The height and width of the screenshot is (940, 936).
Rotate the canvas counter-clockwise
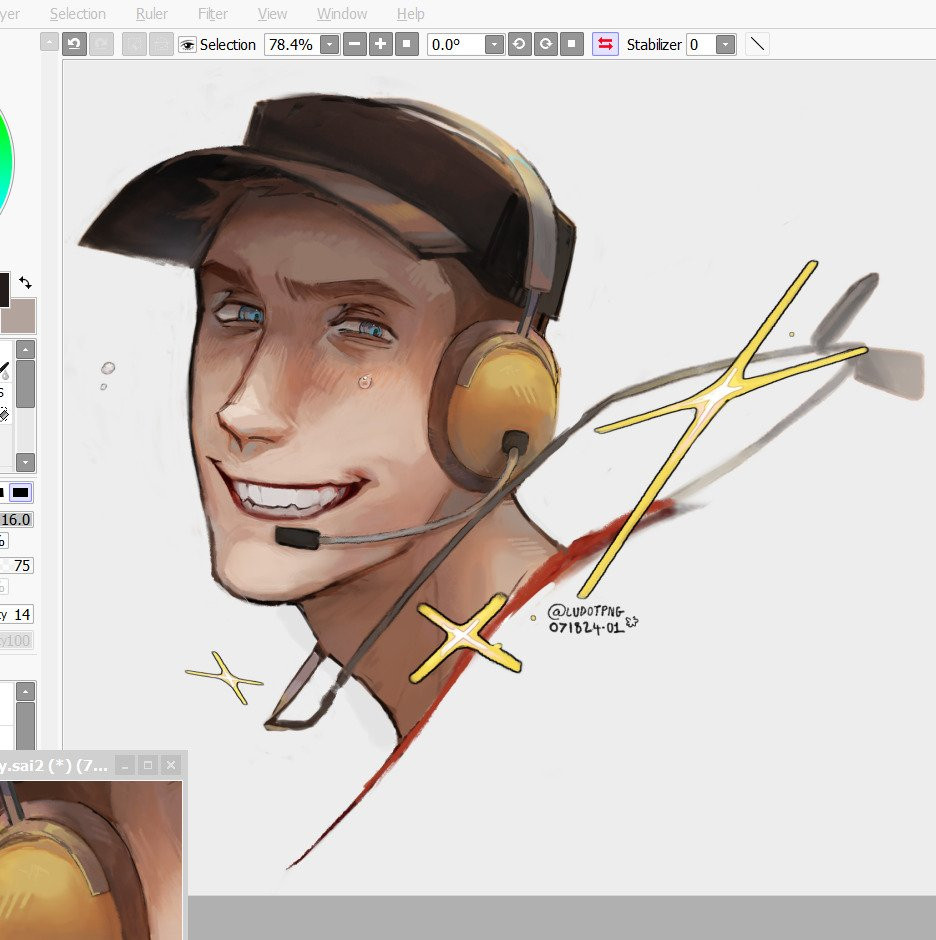(519, 44)
